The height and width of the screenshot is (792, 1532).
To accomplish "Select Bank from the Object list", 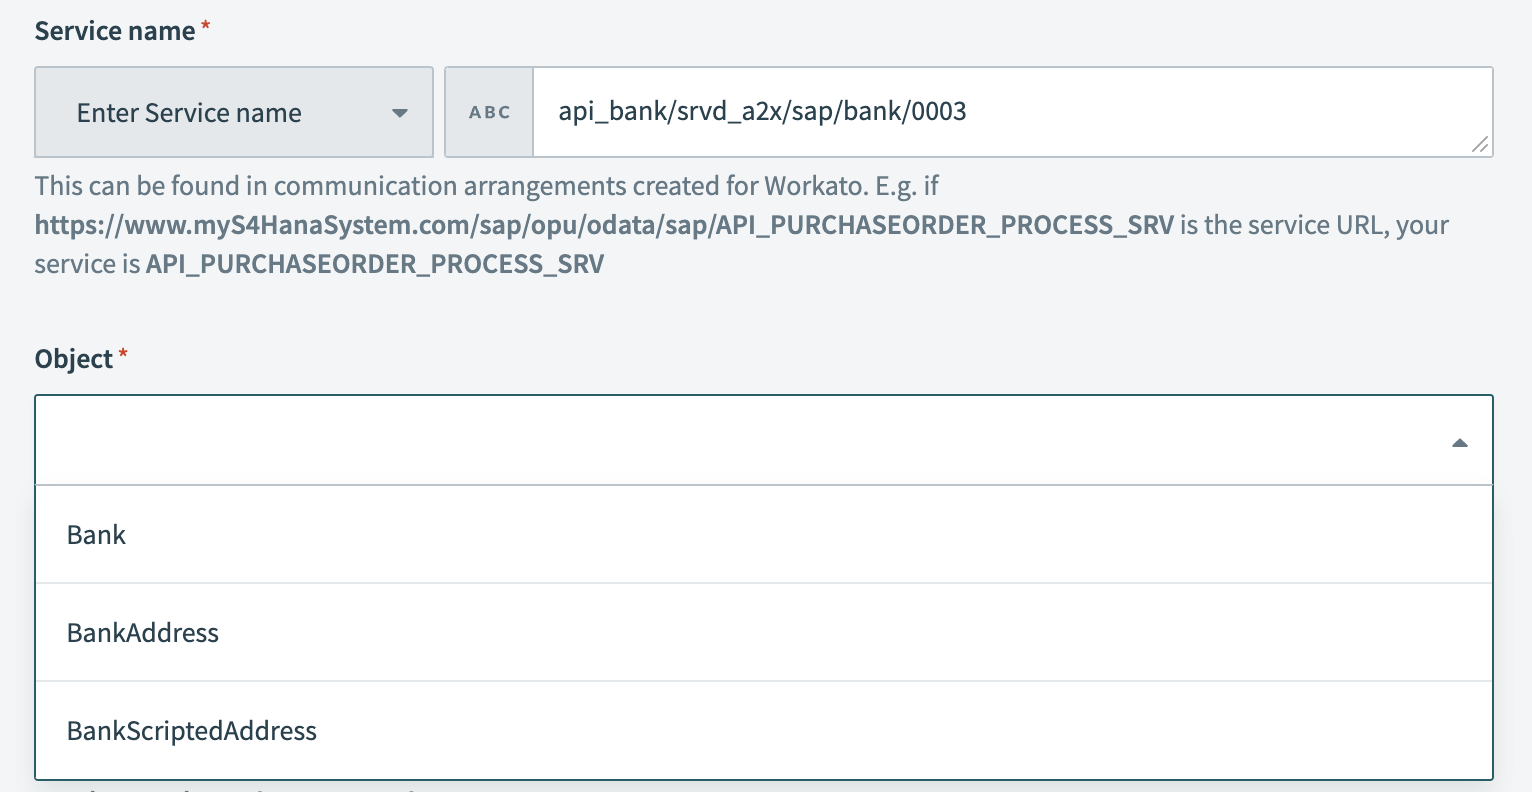I will [x=96, y=534].
